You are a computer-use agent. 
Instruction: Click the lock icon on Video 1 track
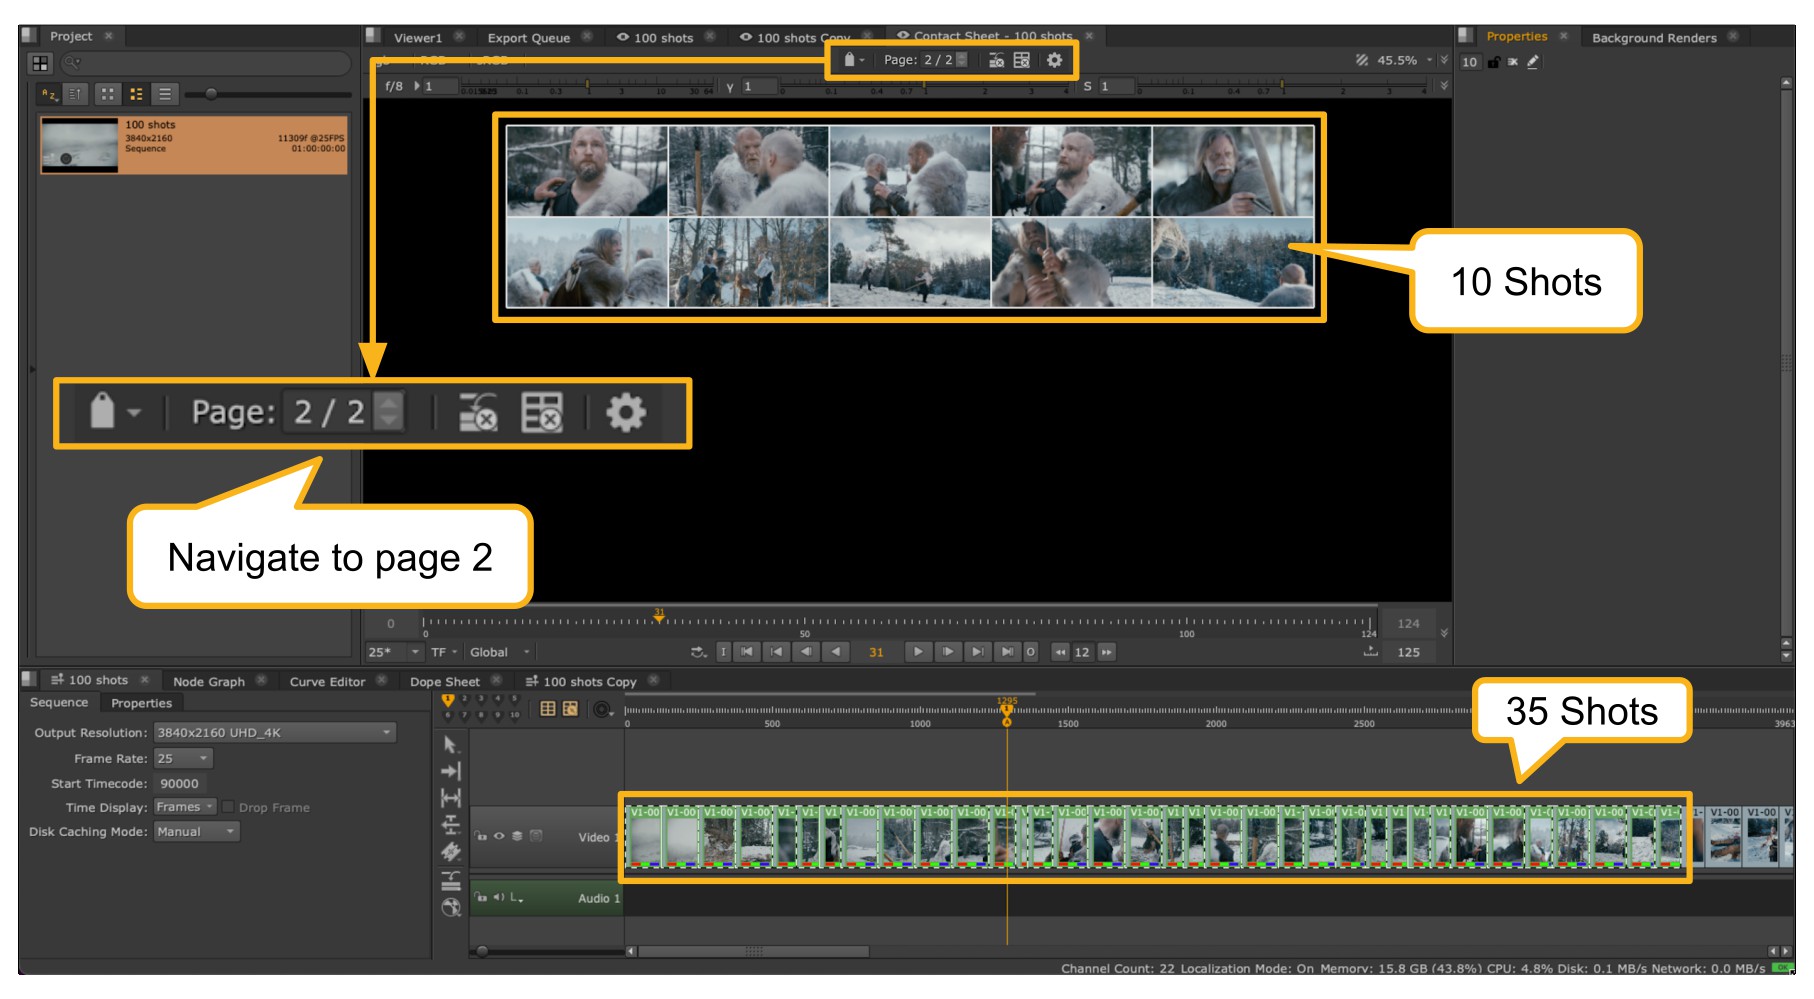pos(481,836)
